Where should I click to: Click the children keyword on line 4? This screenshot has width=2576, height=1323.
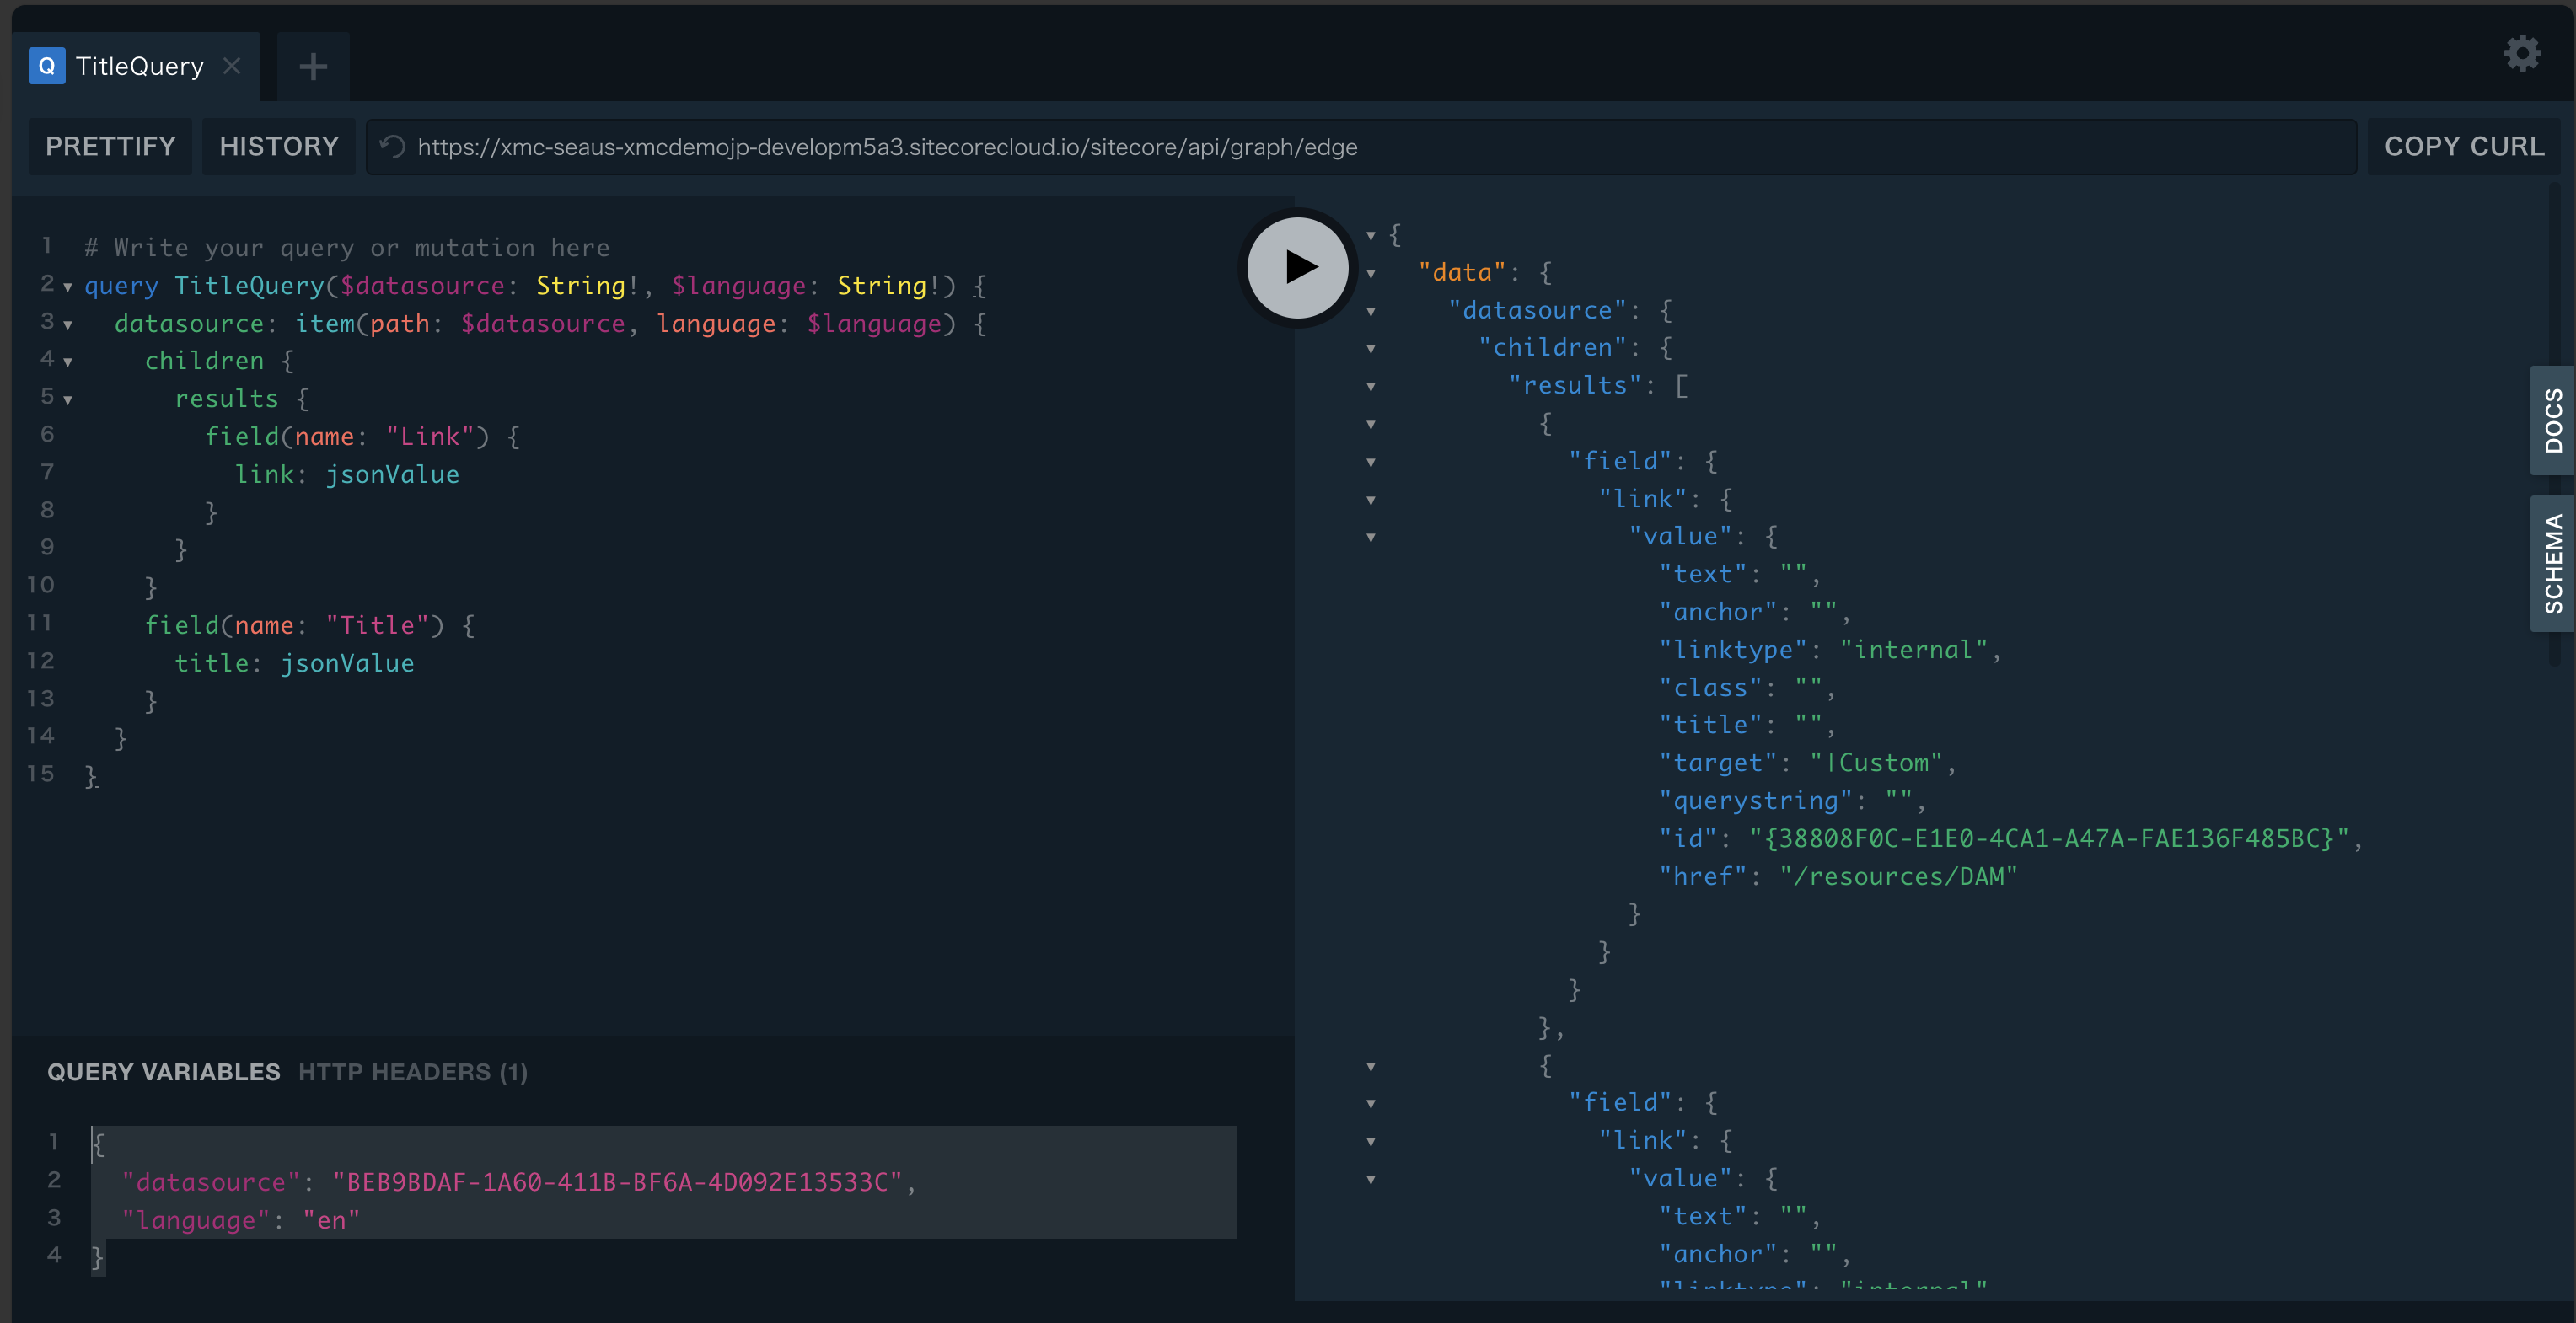(204, 361)
